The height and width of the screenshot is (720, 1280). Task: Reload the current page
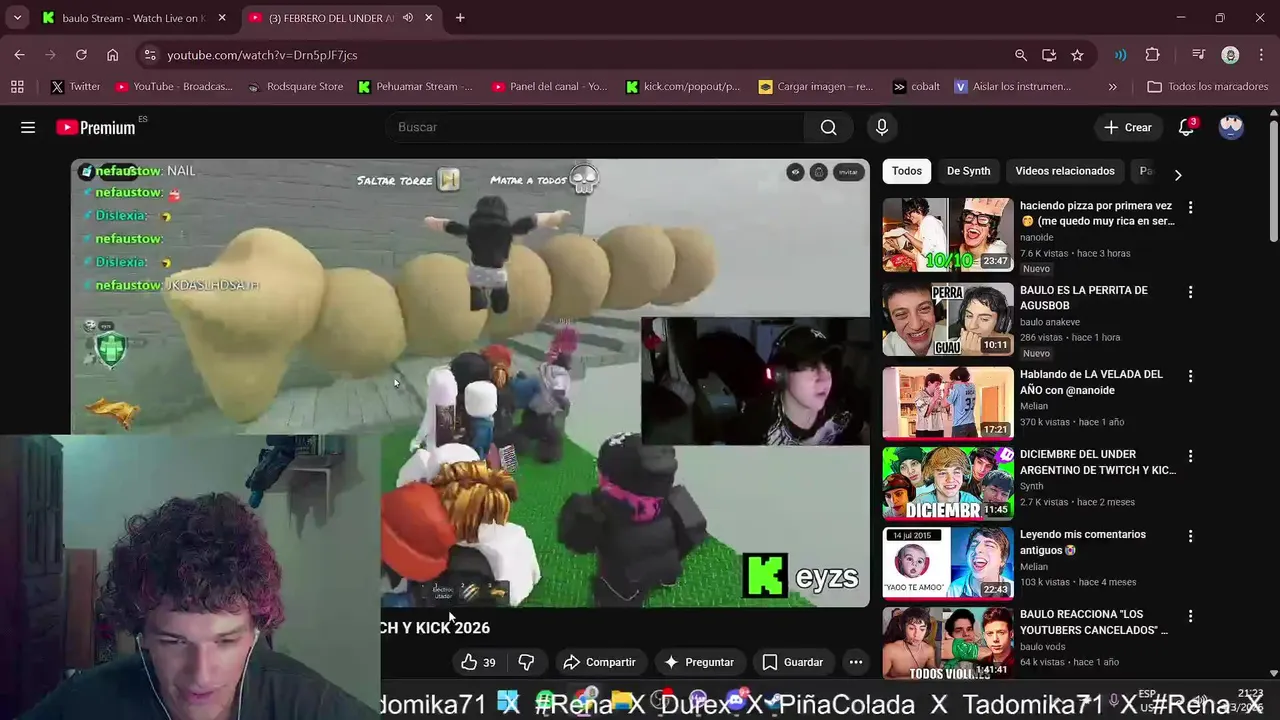(x=81, y=55)
